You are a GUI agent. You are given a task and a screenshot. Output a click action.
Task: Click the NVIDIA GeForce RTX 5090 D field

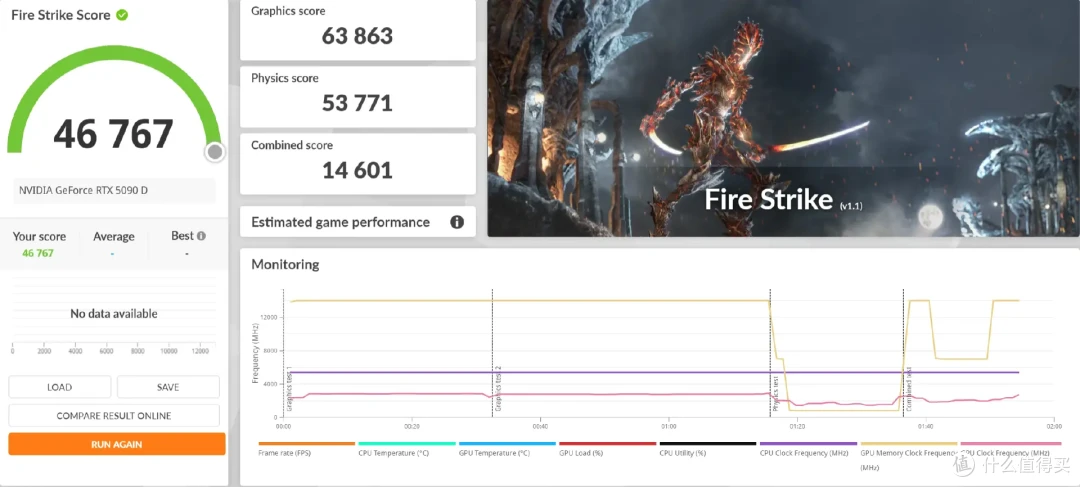pos(114,191)
